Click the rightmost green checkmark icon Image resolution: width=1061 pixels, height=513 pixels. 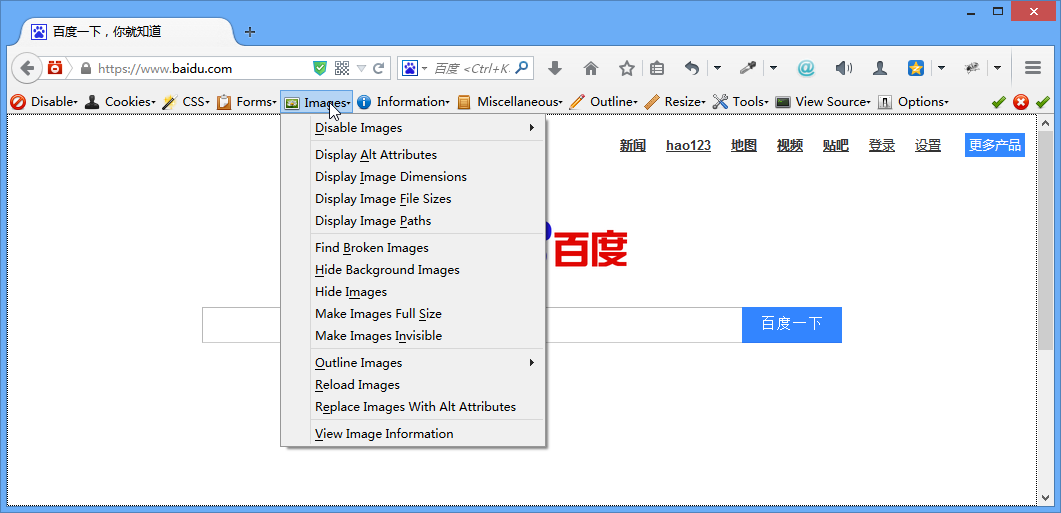pos(1043,102)
